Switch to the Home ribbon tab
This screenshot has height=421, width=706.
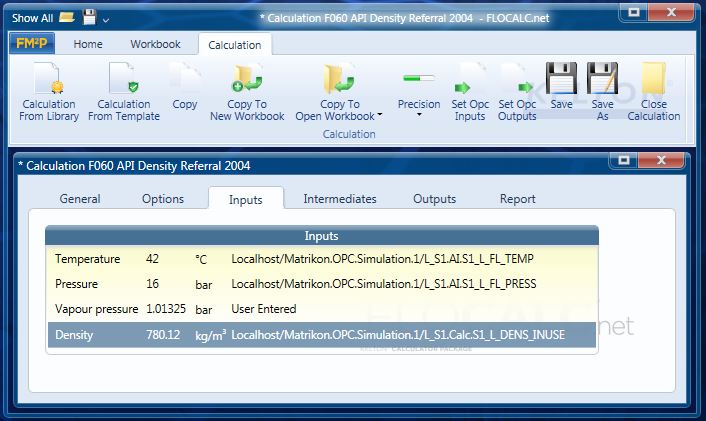[88, 44]
